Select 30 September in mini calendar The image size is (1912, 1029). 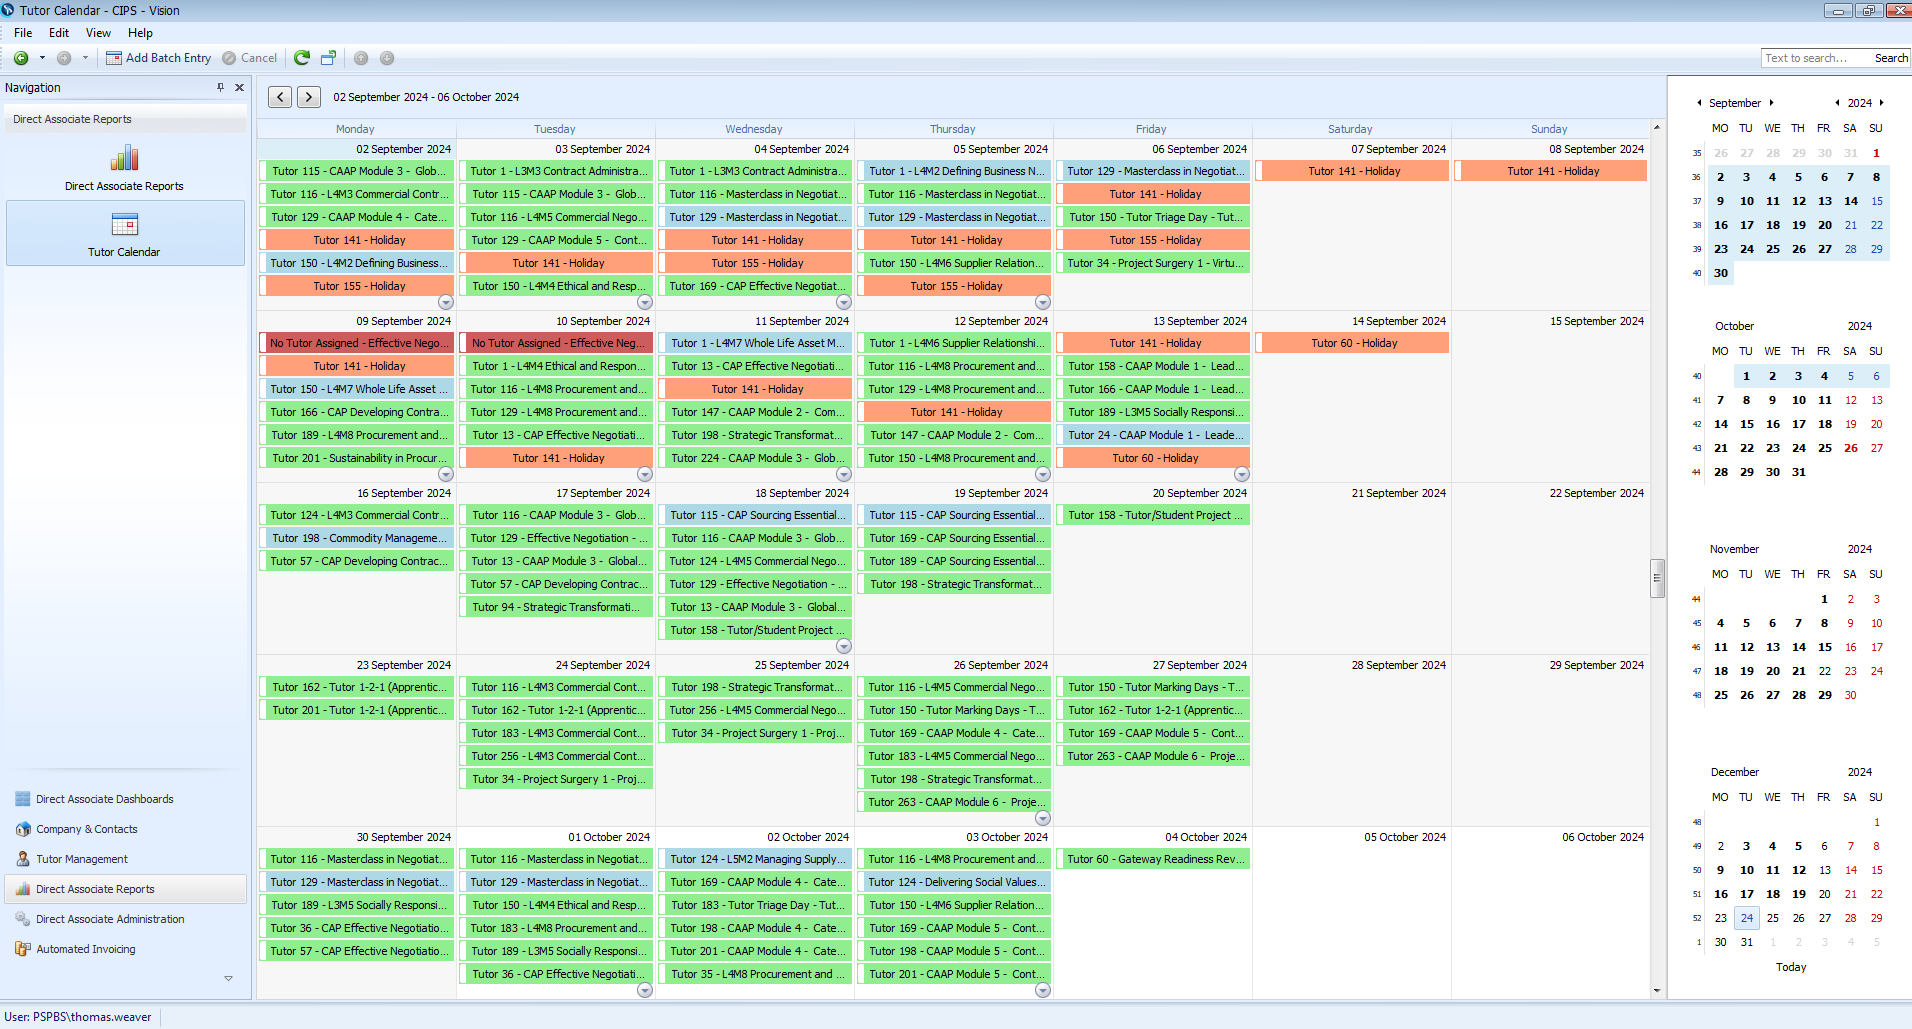pyautogui.click(x=1720, y=273)
